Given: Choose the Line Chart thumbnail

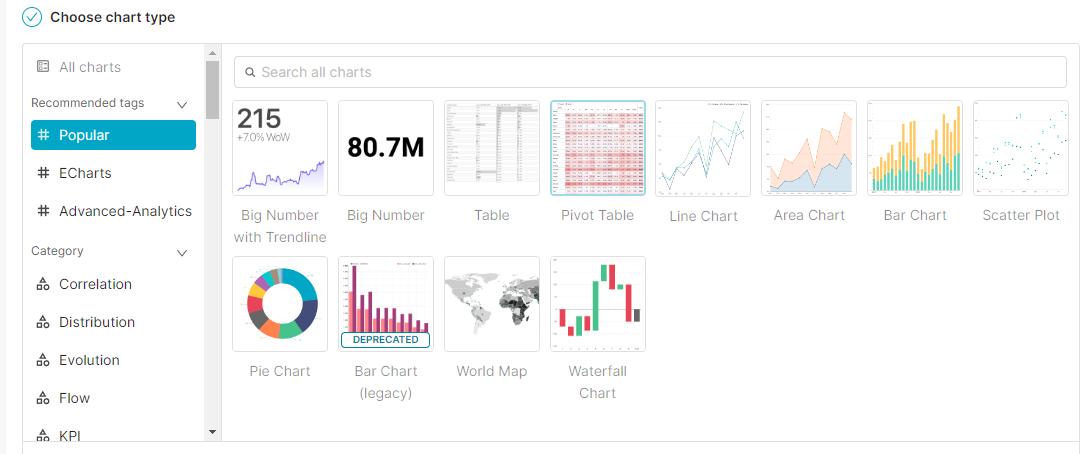Looking at the screenshot, I should tap(704, 148).
